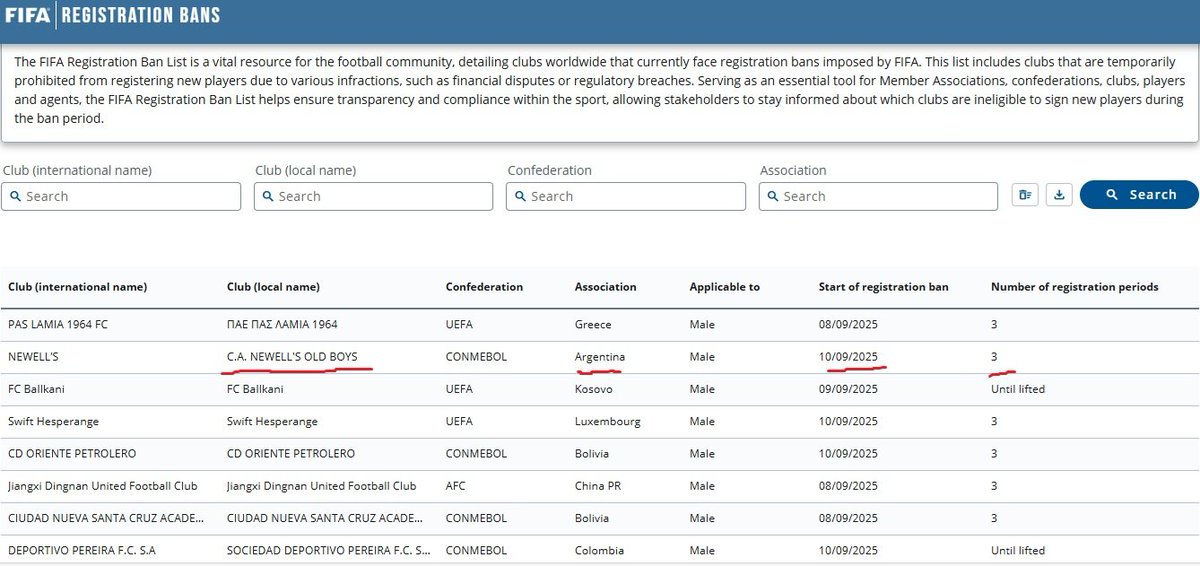
Task: Click 'Bolivia' in the Oriente Petrolero row
Action: (592, 454)
